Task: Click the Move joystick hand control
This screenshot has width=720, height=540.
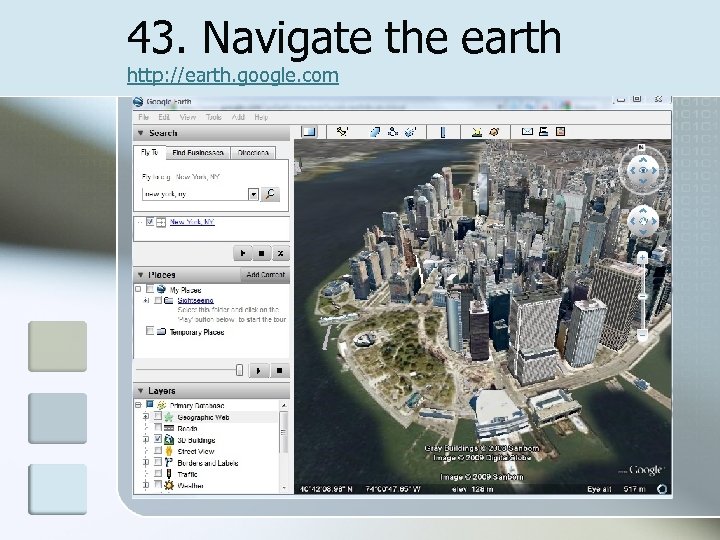Action: point(643,221)
